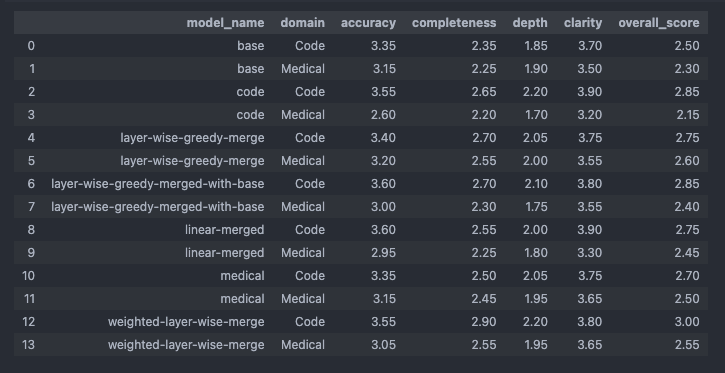
Task: Click model name 'medical' in row 11
Action: tap(242, 299)
